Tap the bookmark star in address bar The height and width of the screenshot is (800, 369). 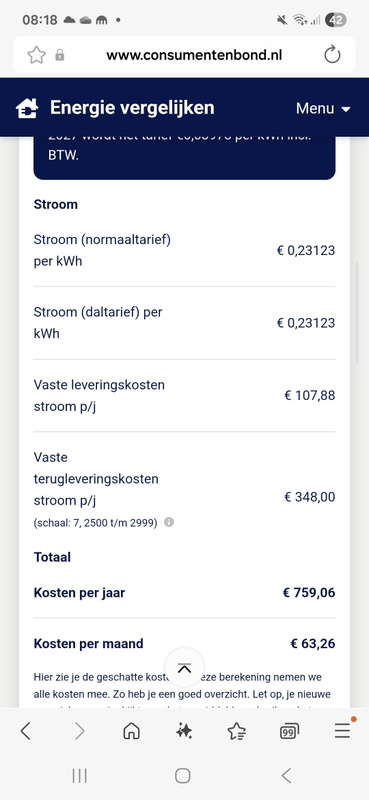[36, 55]
